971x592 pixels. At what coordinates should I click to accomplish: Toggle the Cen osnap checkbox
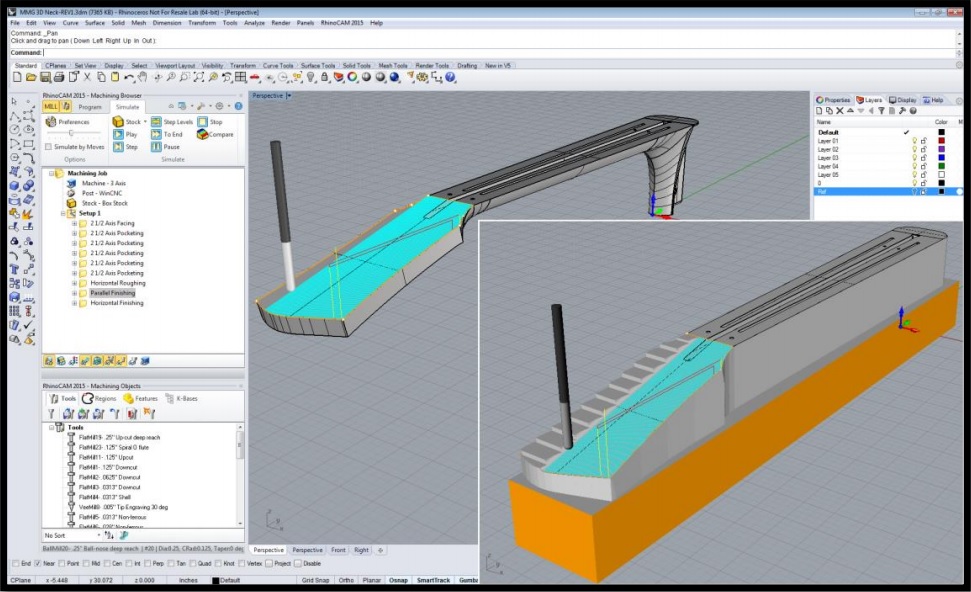107,564
